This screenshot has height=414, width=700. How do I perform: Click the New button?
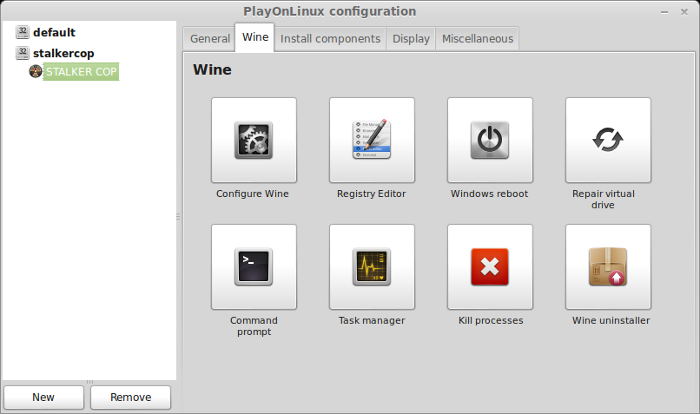[x=43, y=397]
